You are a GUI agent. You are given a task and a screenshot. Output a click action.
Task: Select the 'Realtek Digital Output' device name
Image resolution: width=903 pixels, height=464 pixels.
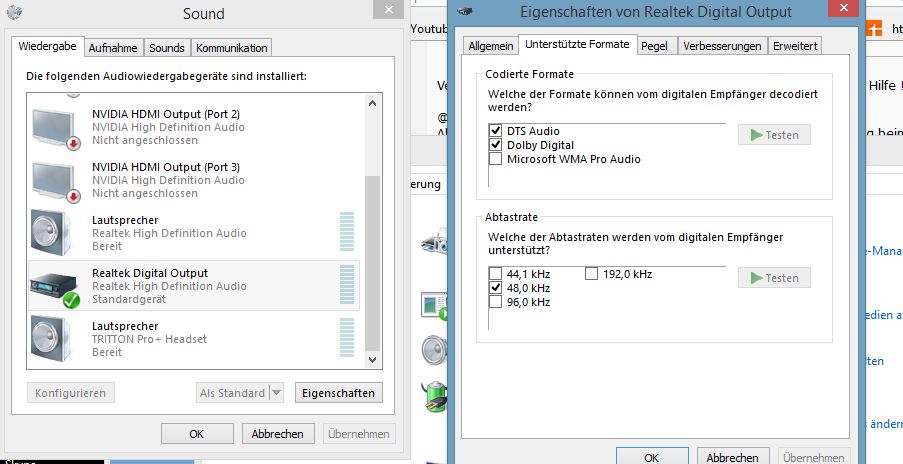[x=150, y=273]
